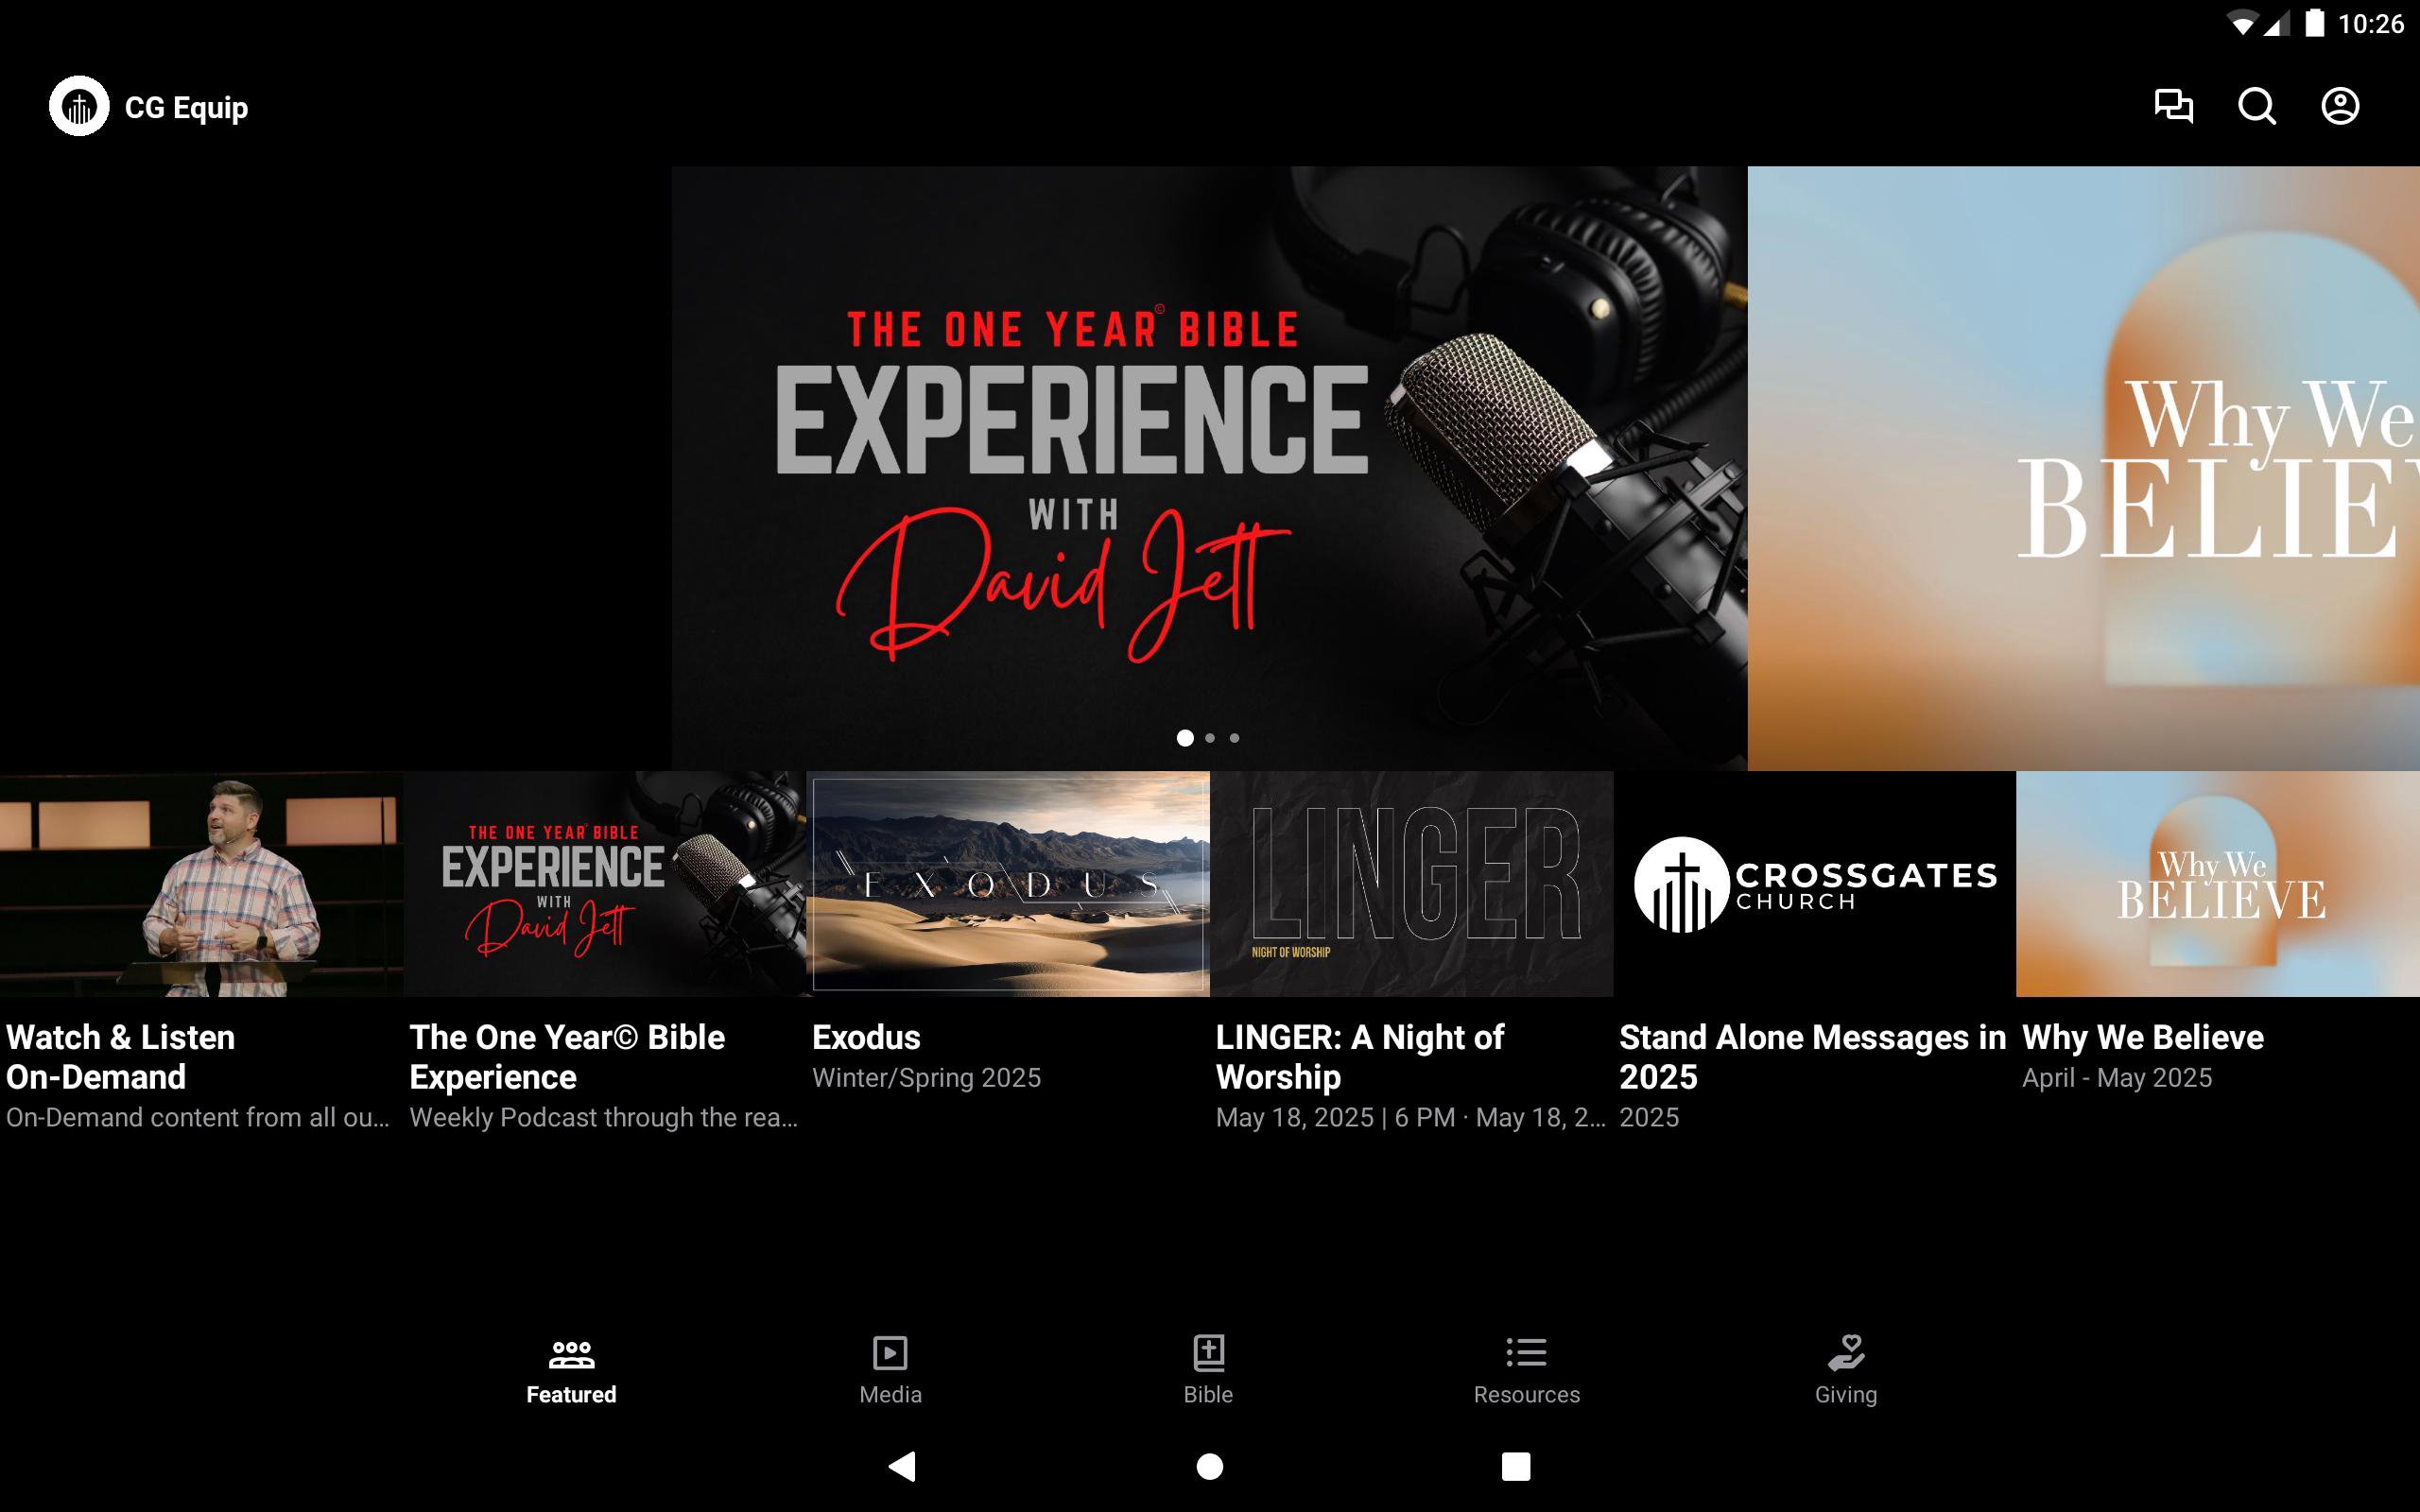The image size is (2420, 1512).
Task: Tap Android recent apps square button
Action: [x=1516, y=1466]
